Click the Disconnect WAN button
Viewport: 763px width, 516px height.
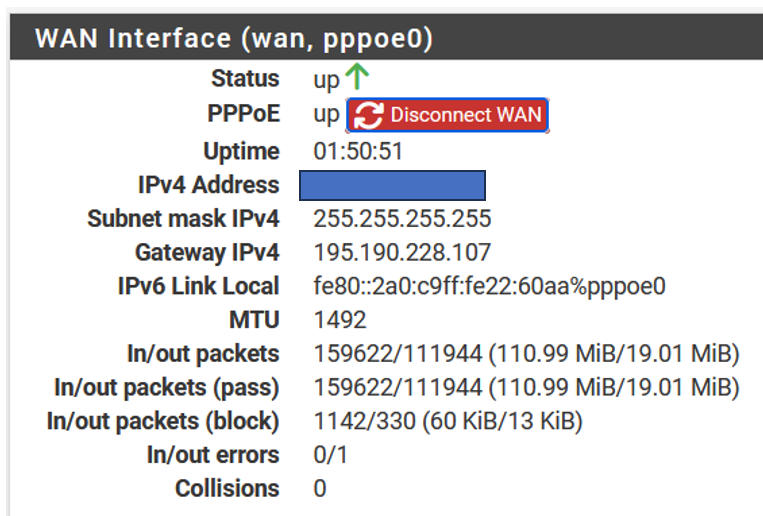coord(447,115)
